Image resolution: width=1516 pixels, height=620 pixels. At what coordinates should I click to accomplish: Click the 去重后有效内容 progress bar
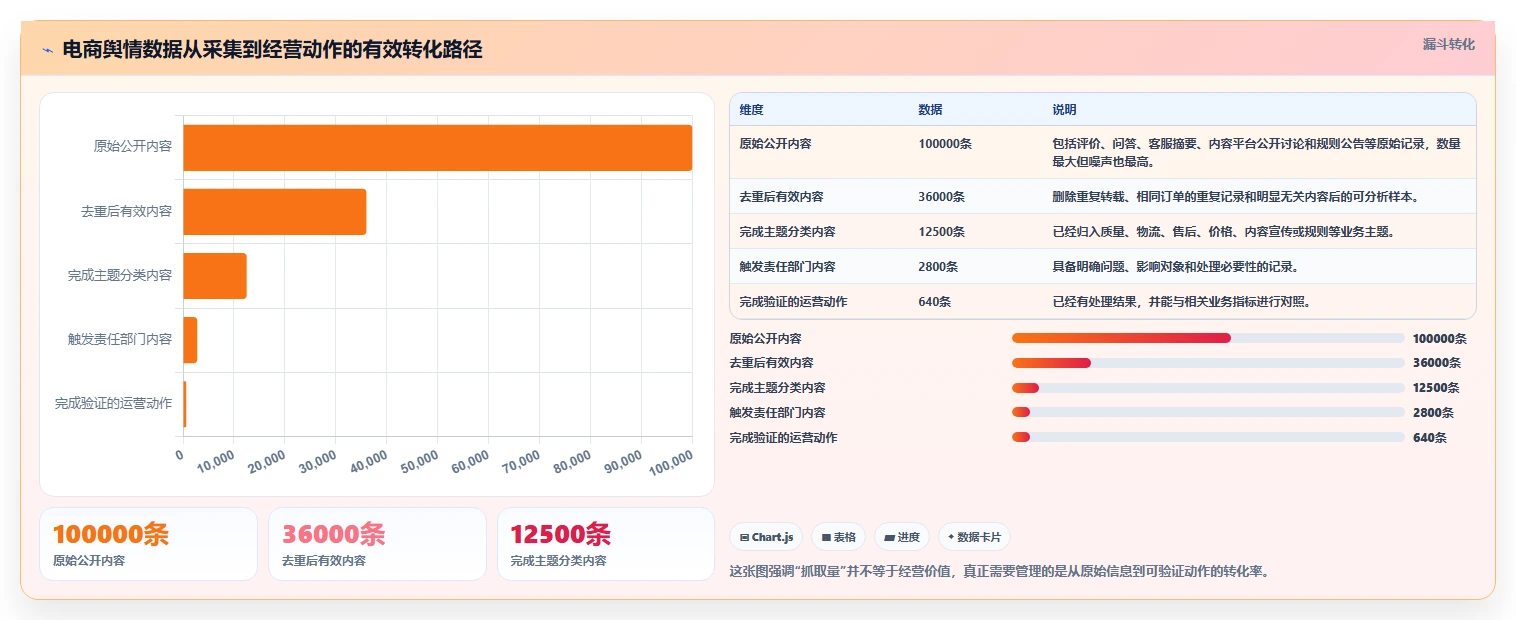click(x=1208, y=363)
